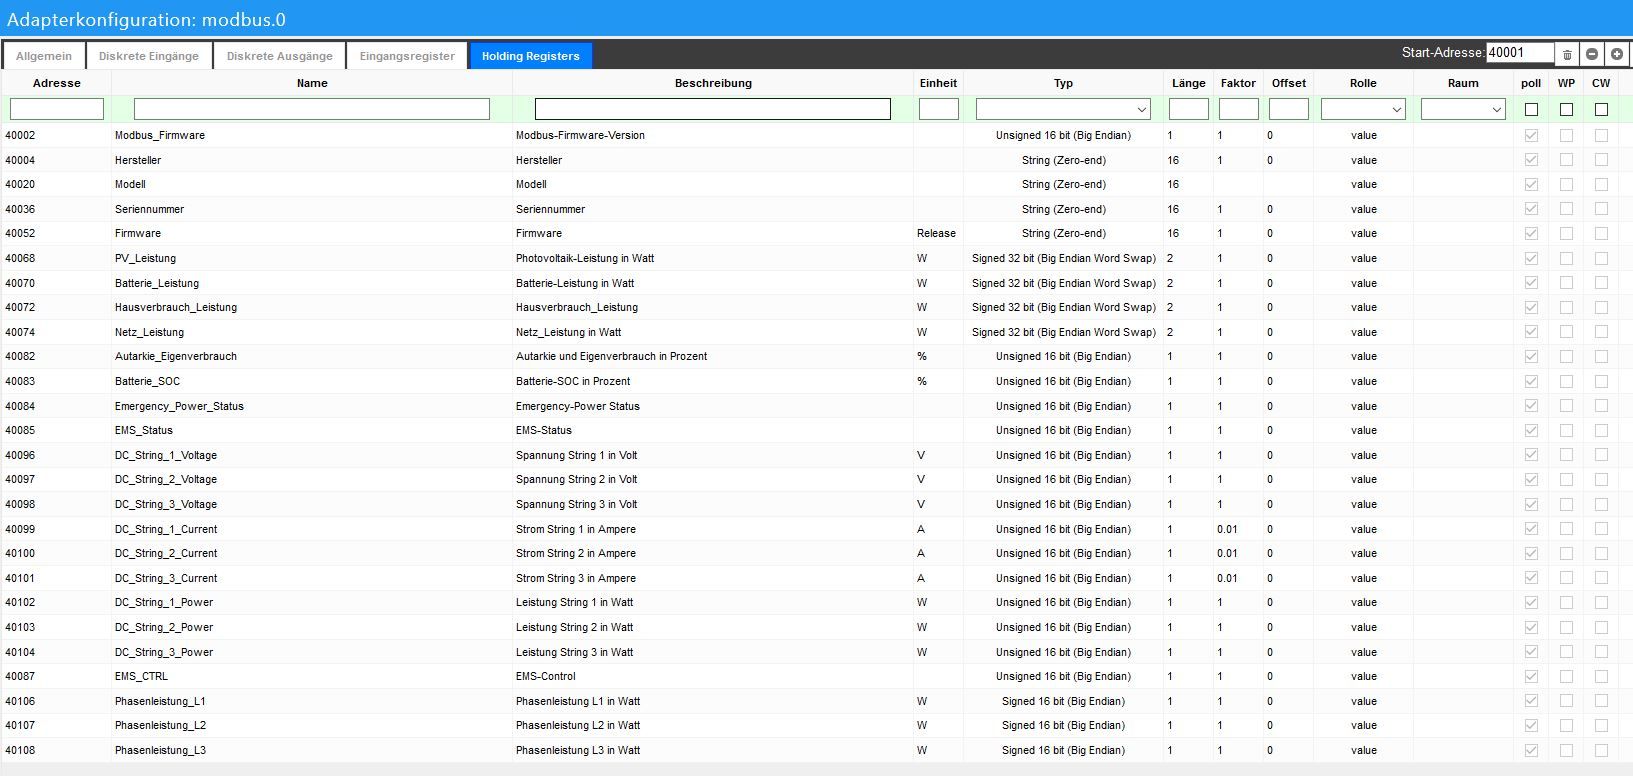Click the Offset filter input
The height and width of the screenshot is (776, 1633).
(x=1289, y=109)
